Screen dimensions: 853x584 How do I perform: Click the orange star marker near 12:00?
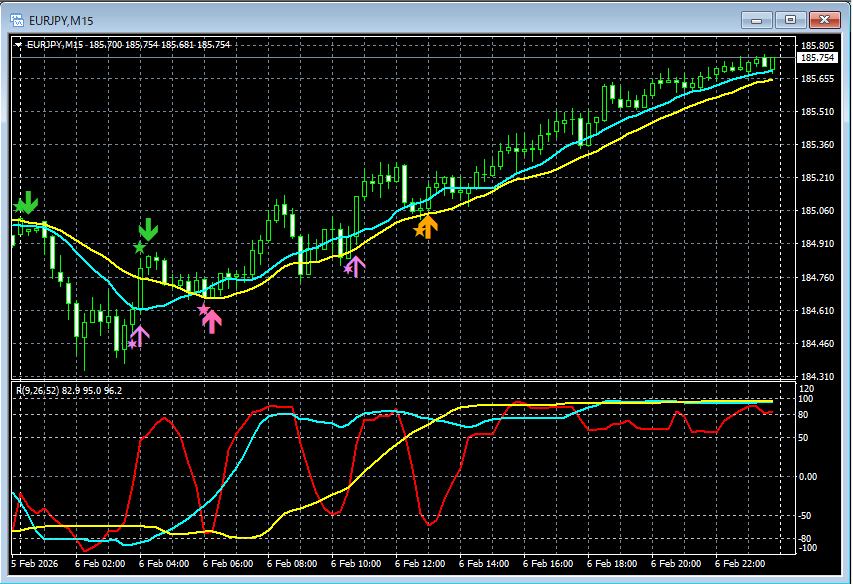pos(419,231)
